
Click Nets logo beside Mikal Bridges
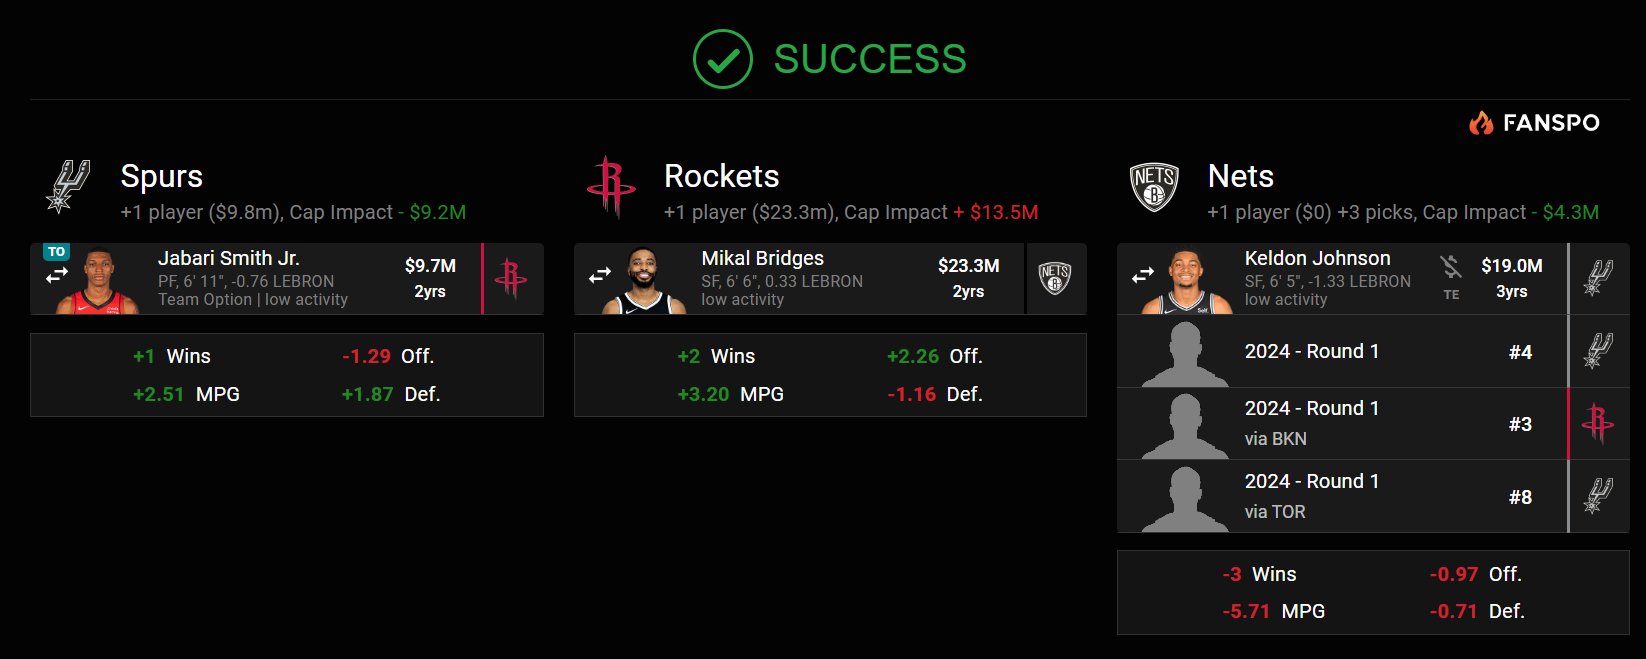click(x=1055, y=279)
